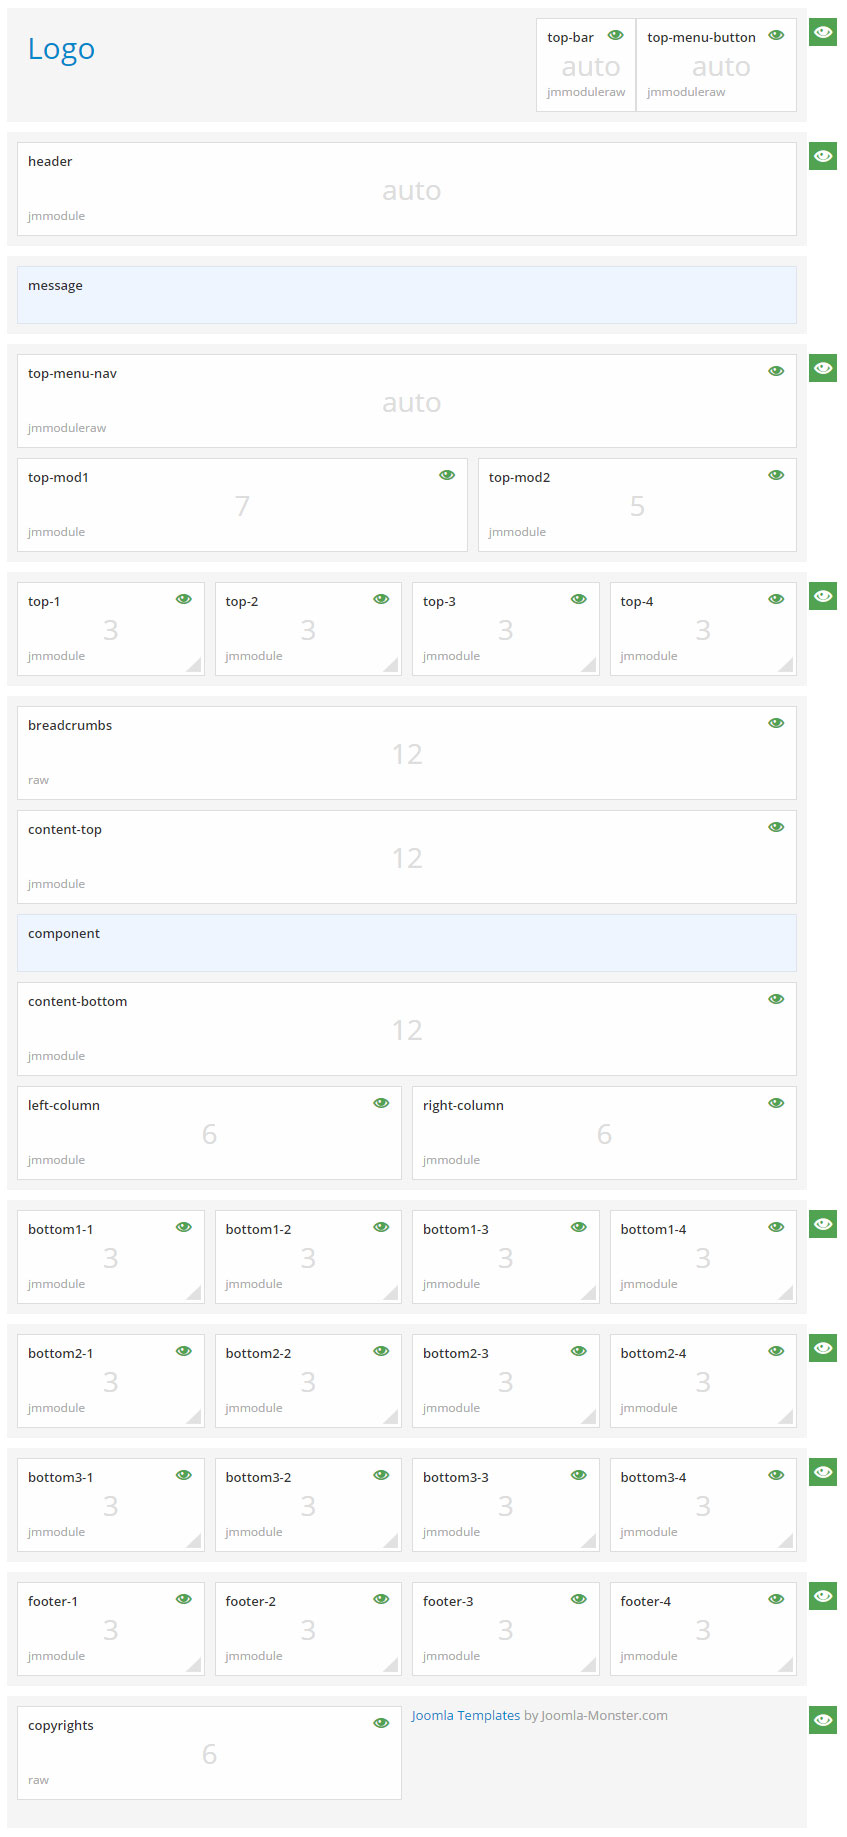Screen dimensions: 847x1837
Task: Click eye icon in breadcrumbs block
Action: pyautogui.click(x=776, y=723)
